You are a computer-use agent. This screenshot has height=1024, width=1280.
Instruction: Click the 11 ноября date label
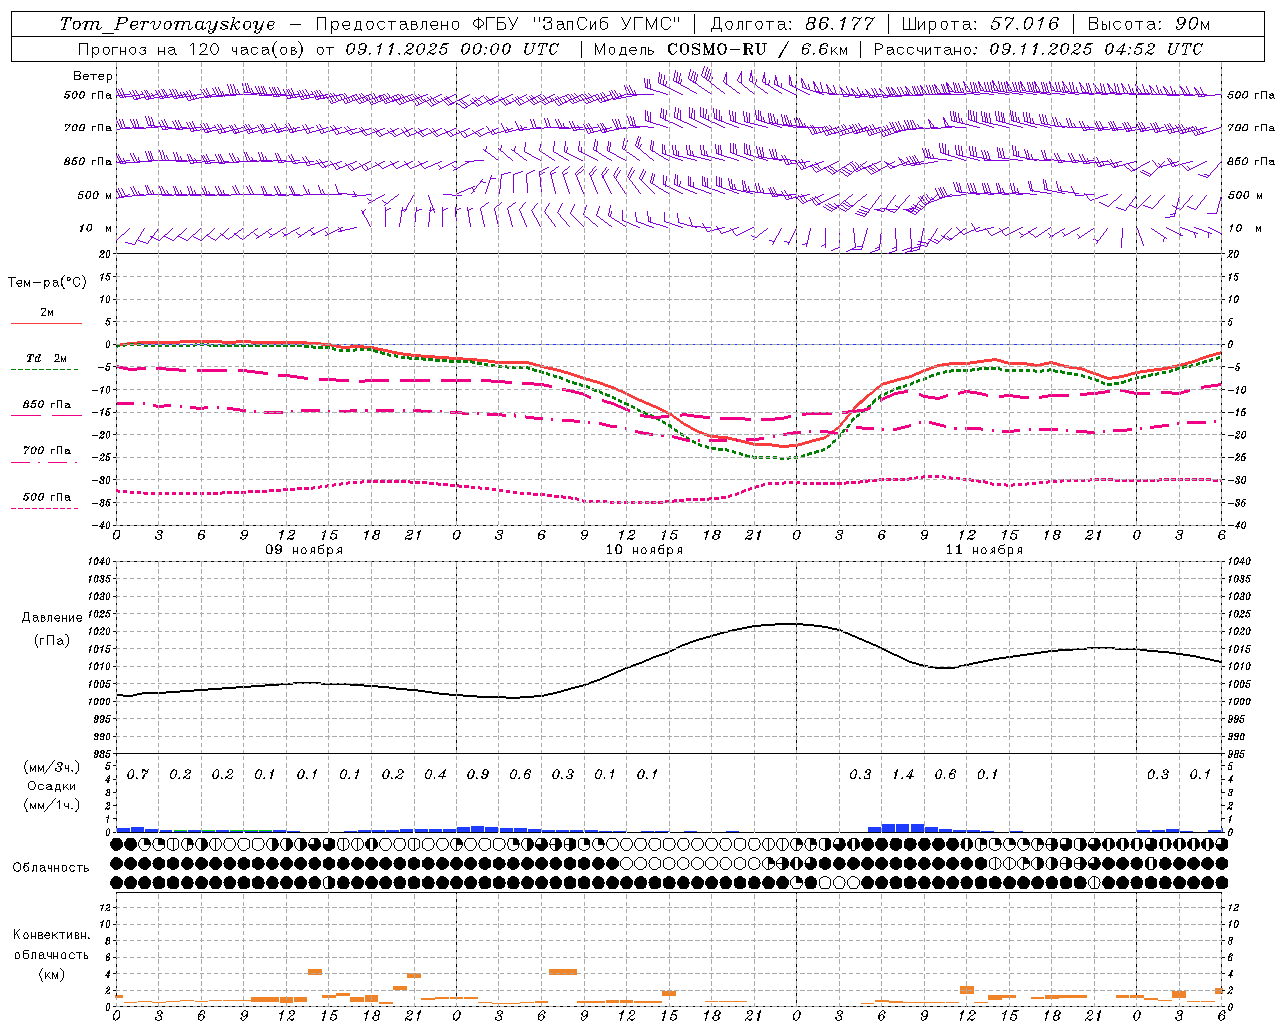click(x=984, y=550)
